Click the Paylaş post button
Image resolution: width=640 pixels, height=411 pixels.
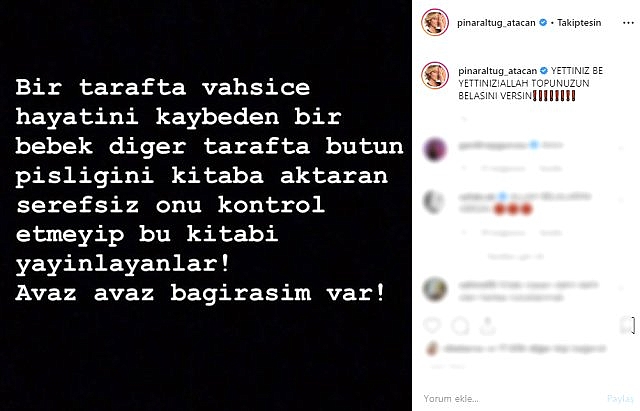(620, 398)
